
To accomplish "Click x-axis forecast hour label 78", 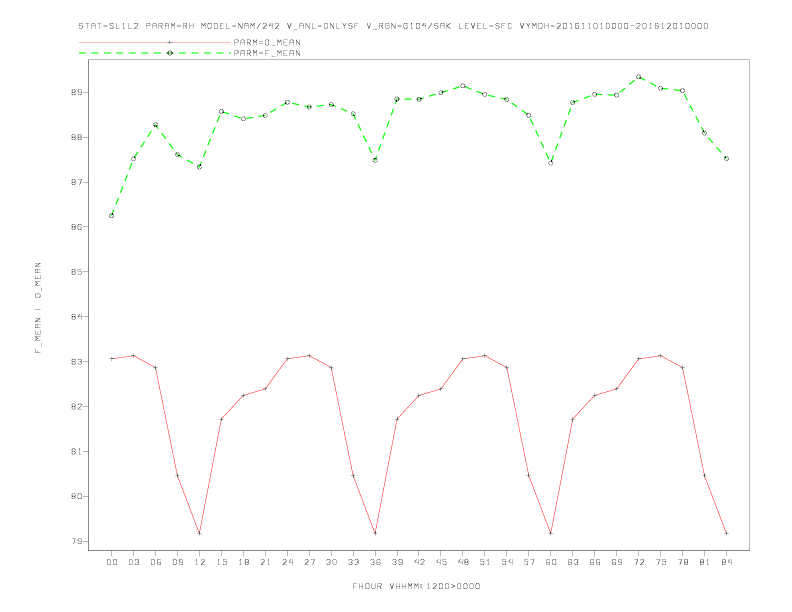I will pos(683,562).
